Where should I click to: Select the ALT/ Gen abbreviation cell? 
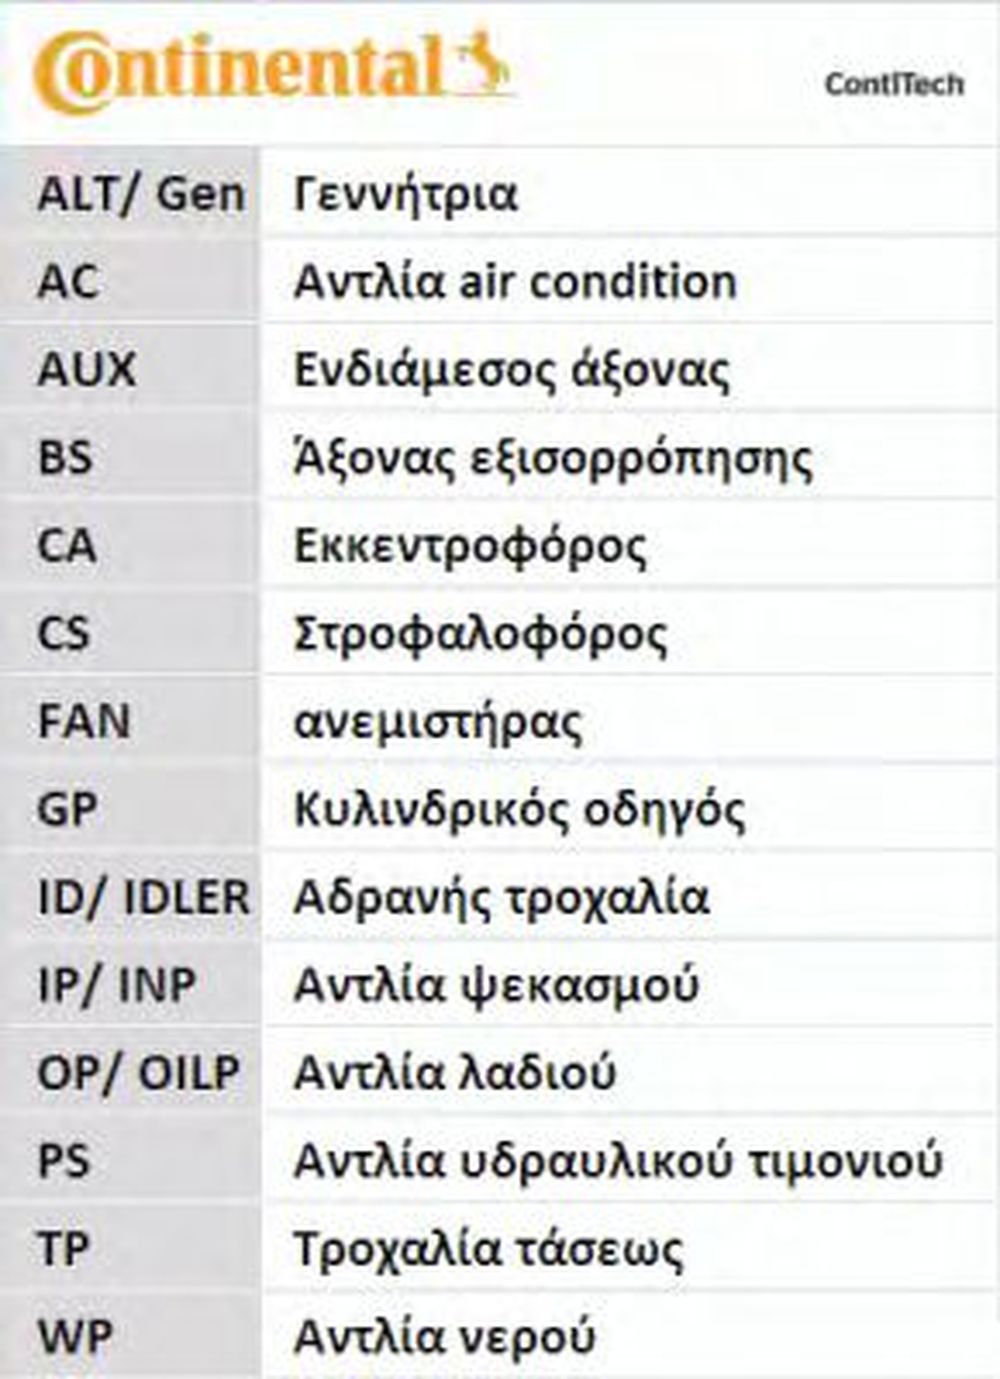click(x=140, y=193)
